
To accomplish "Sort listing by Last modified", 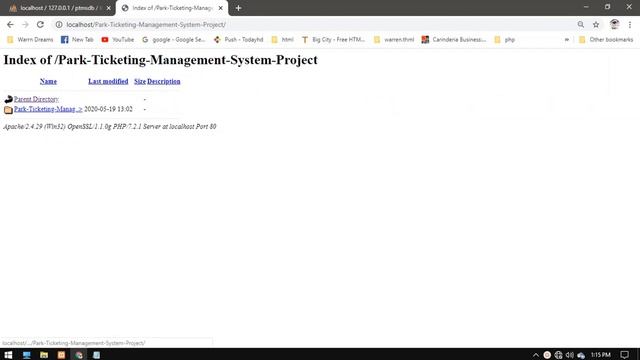I will (x=108, y=81).
